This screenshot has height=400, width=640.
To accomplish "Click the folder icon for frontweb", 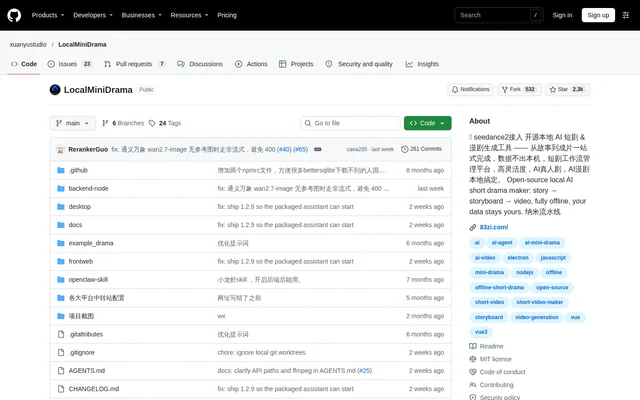I will [x=61, y=261].
